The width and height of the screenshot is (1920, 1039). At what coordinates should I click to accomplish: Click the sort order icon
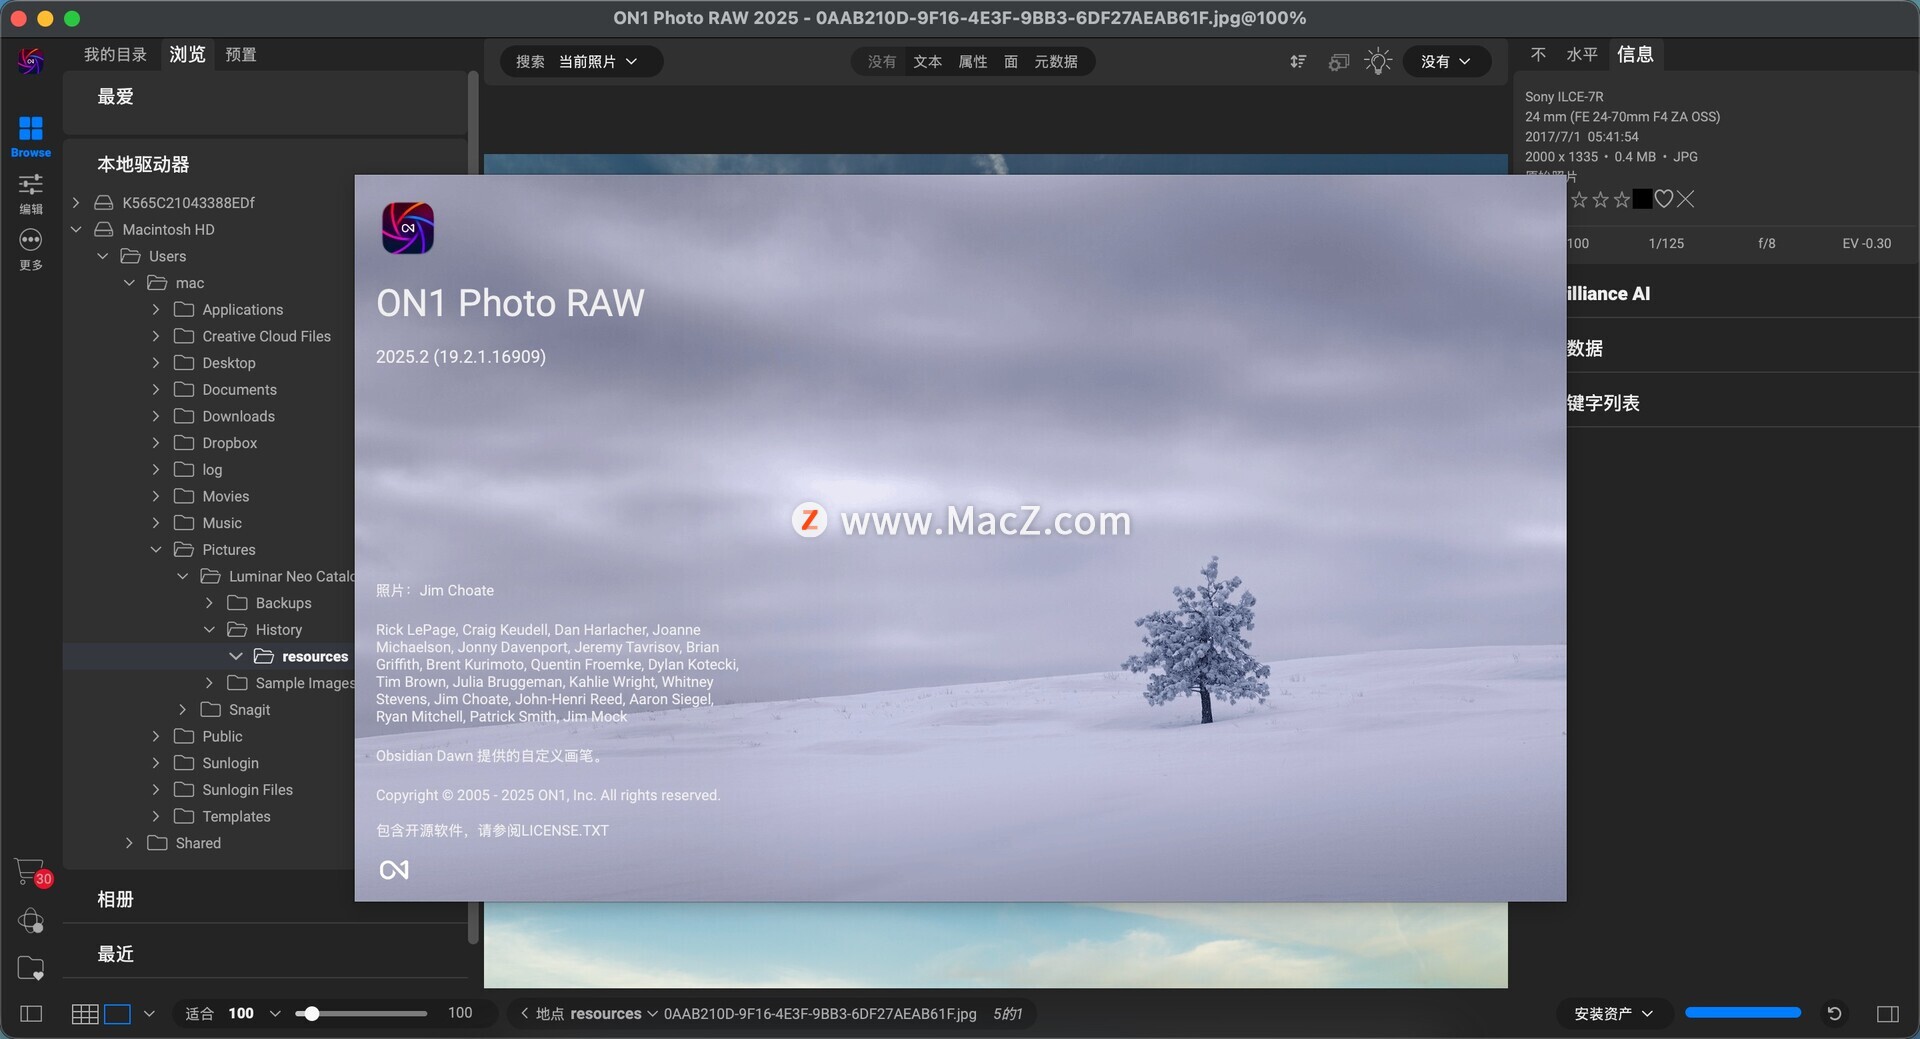[x=1298, y=62]
